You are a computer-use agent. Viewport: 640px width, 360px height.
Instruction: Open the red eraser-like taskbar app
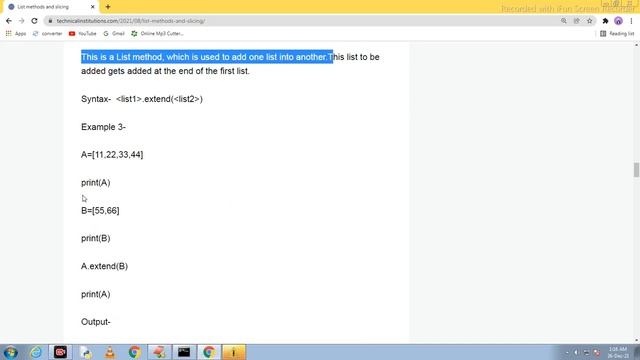(159, 352)
